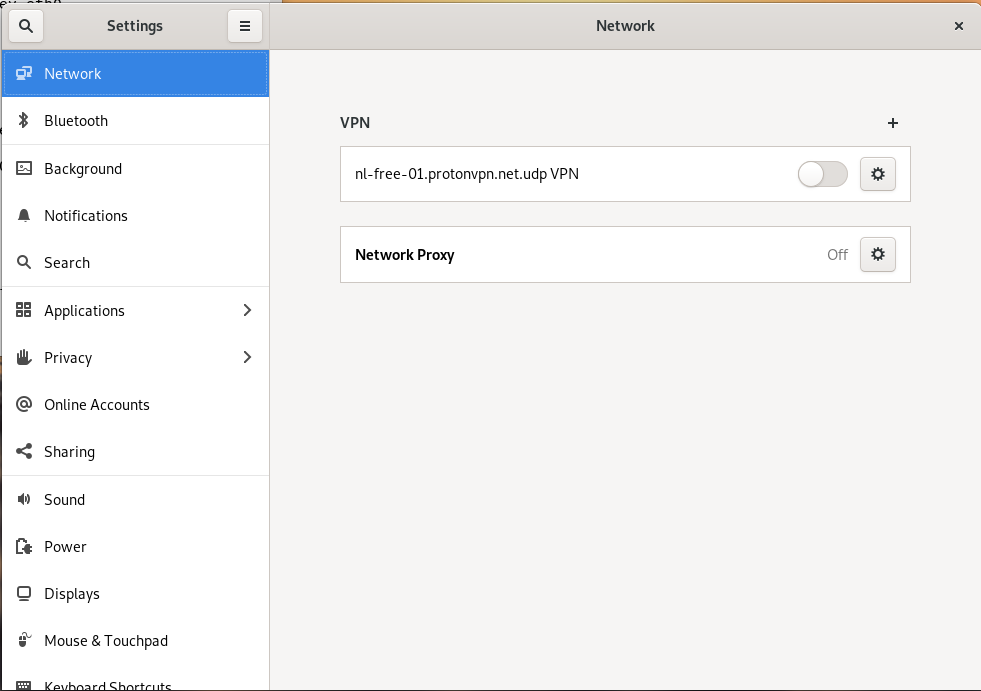
Task: Open Mouse & Touchpad settings label
Action: [106, 641]
